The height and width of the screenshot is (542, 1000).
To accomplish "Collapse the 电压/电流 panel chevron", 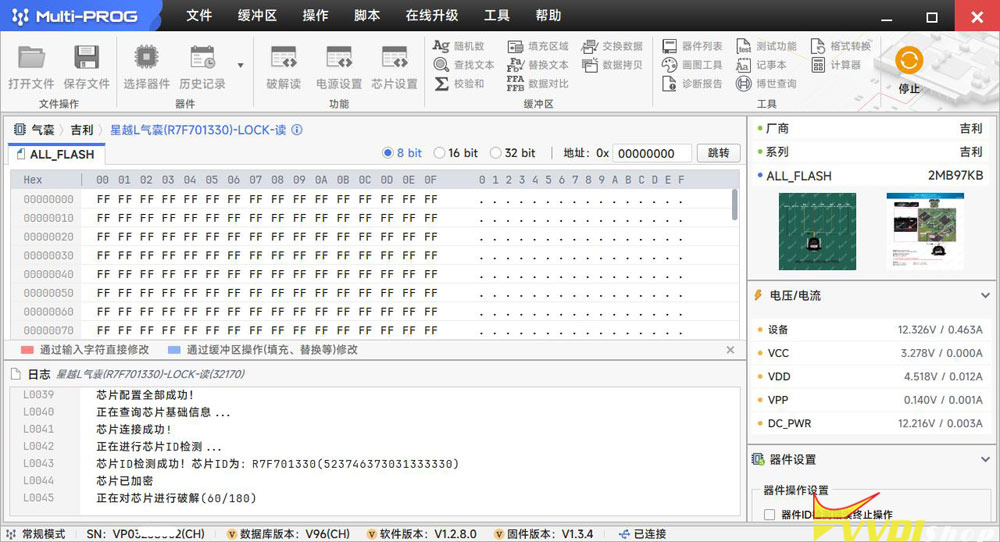I will [985, 296].
